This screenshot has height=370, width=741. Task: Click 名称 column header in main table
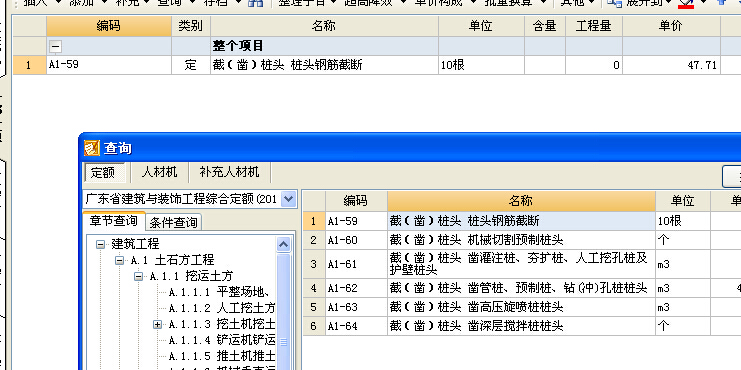324,26
